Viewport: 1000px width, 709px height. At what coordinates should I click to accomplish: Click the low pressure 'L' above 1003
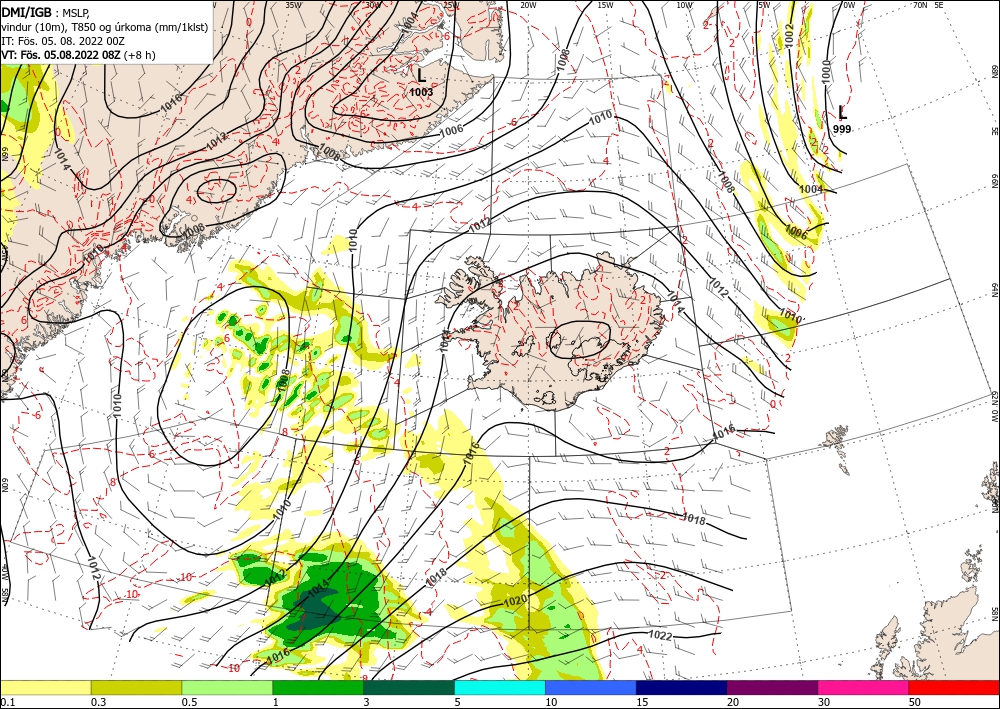pos(422,75)
